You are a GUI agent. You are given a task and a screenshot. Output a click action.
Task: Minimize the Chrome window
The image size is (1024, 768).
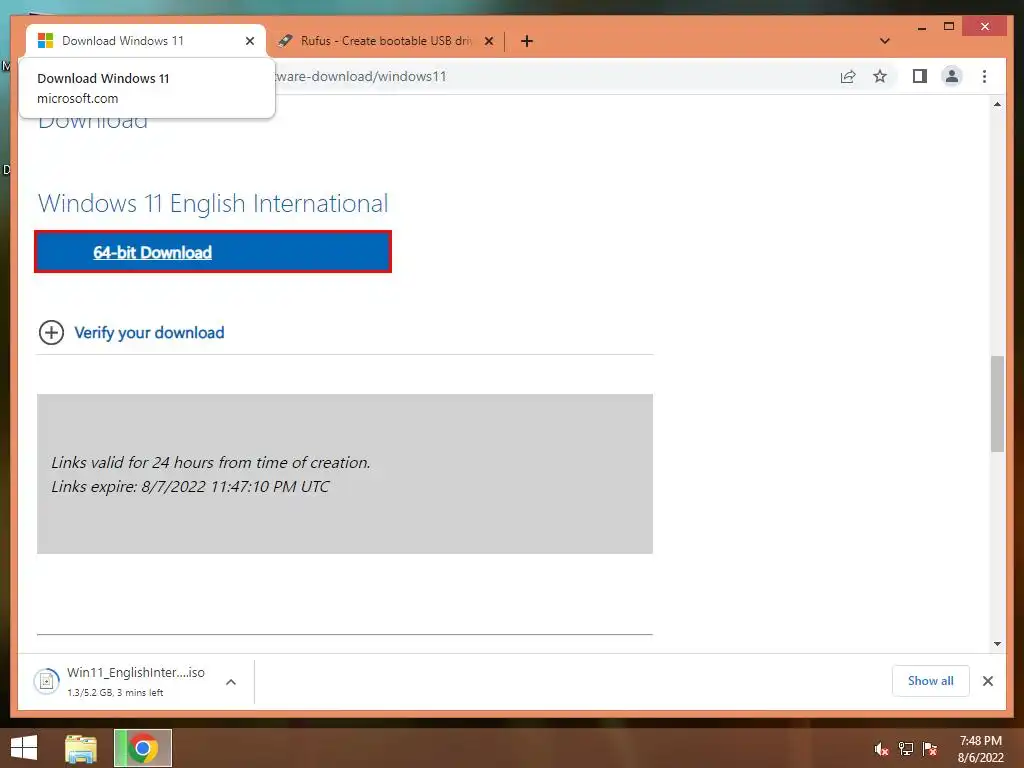(x=921, y=27)
